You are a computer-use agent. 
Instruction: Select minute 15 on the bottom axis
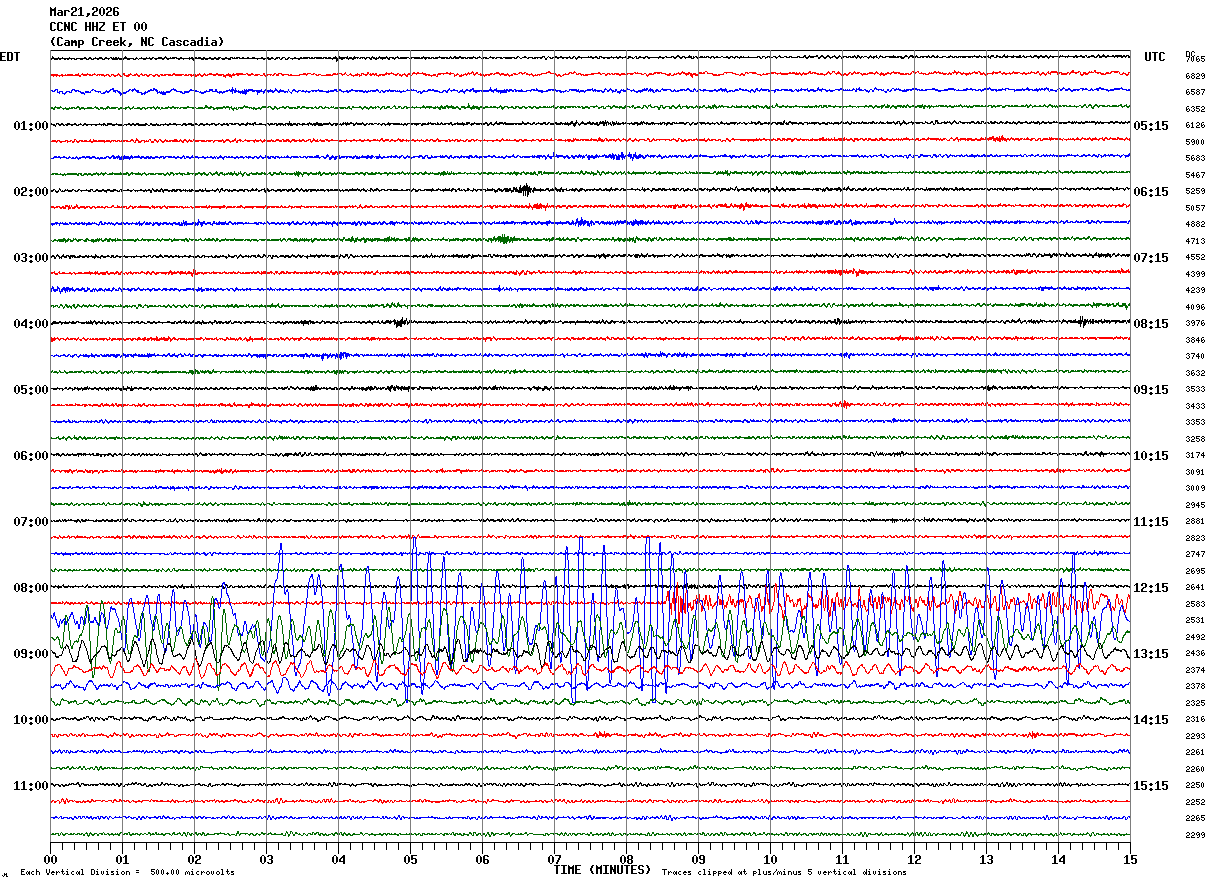pyautogui.click(x=1129, y=859)
